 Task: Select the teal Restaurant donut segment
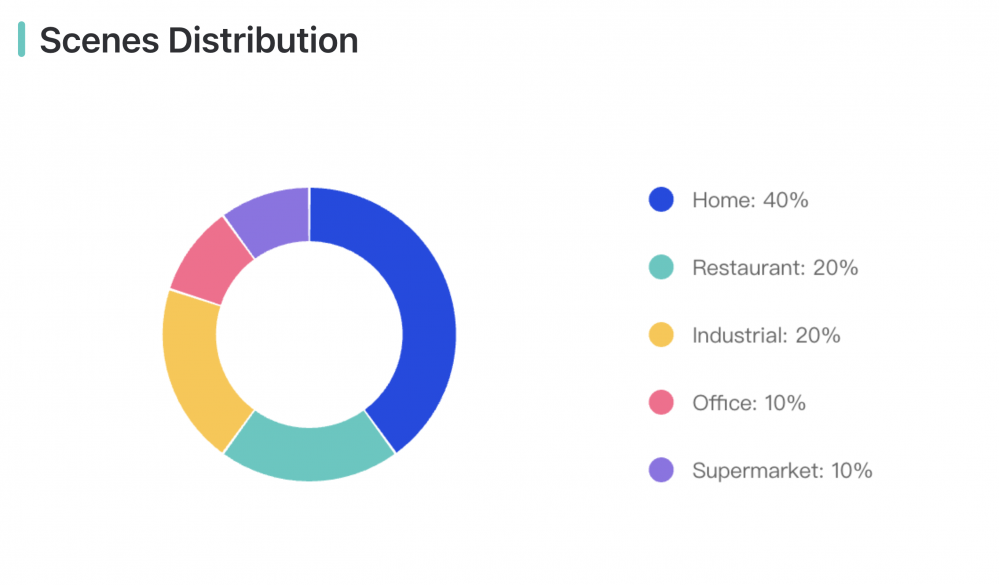[x=310, y=454]
